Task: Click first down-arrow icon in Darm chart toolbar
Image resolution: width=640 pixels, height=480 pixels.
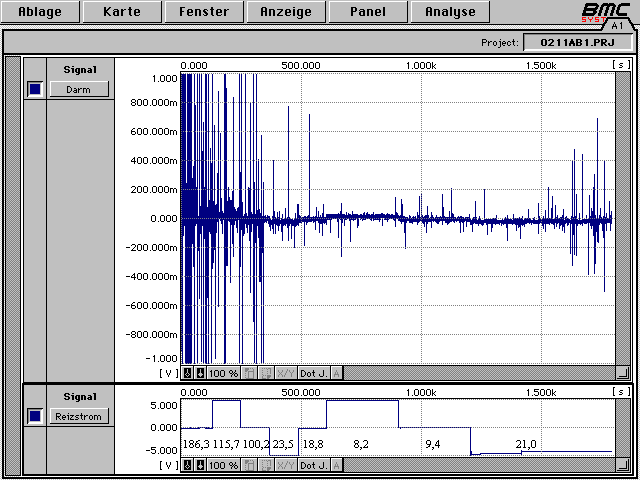Action: (x=187, y=373)
